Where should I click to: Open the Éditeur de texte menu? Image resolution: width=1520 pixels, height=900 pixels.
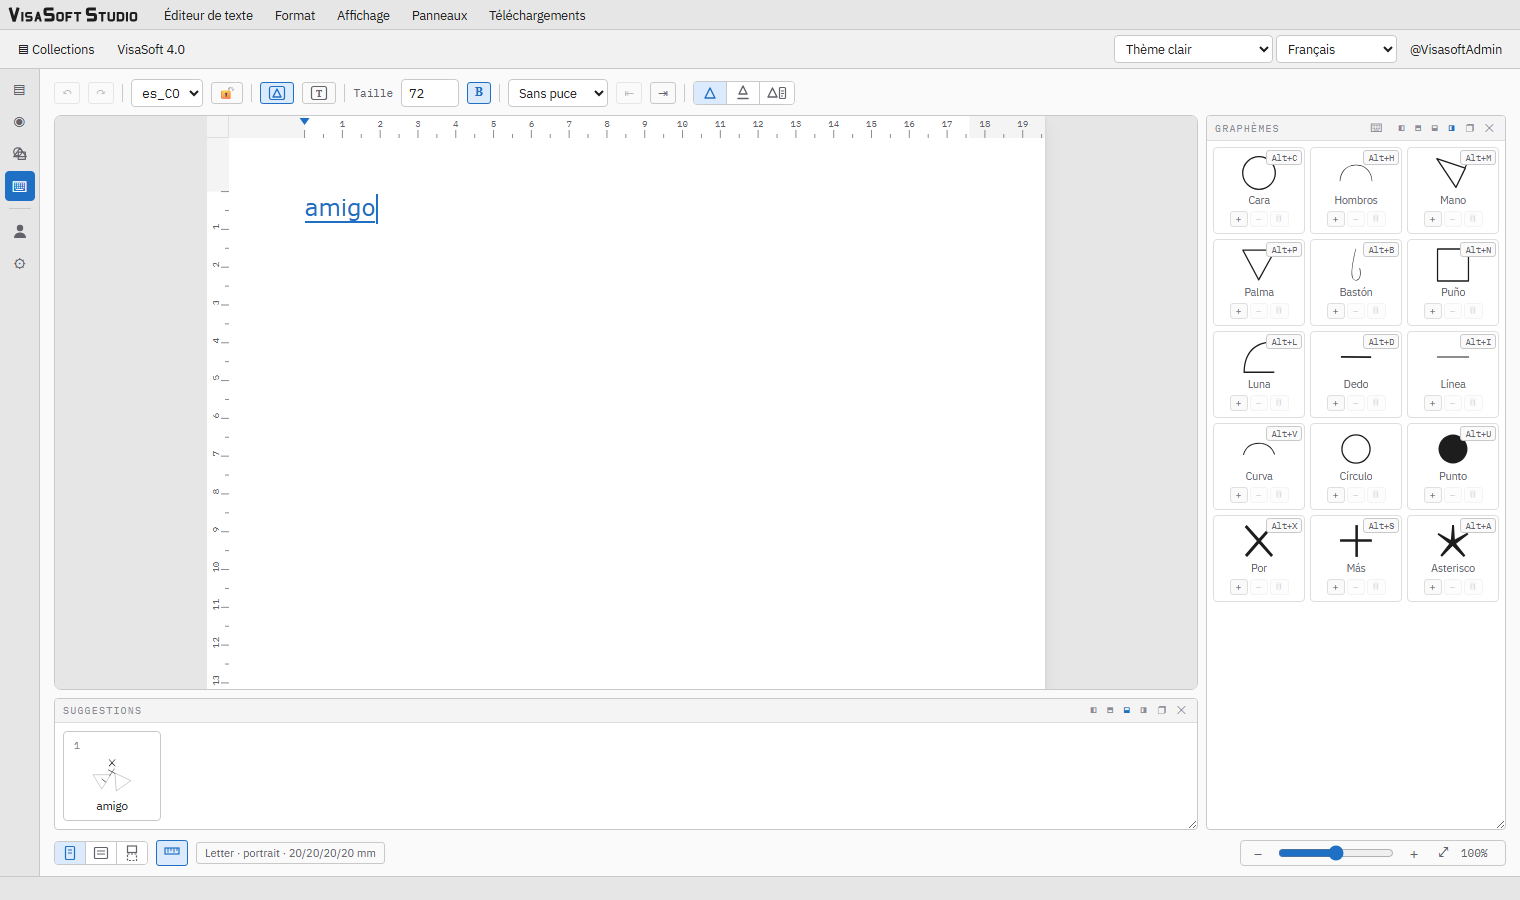[x=208, y=15]
